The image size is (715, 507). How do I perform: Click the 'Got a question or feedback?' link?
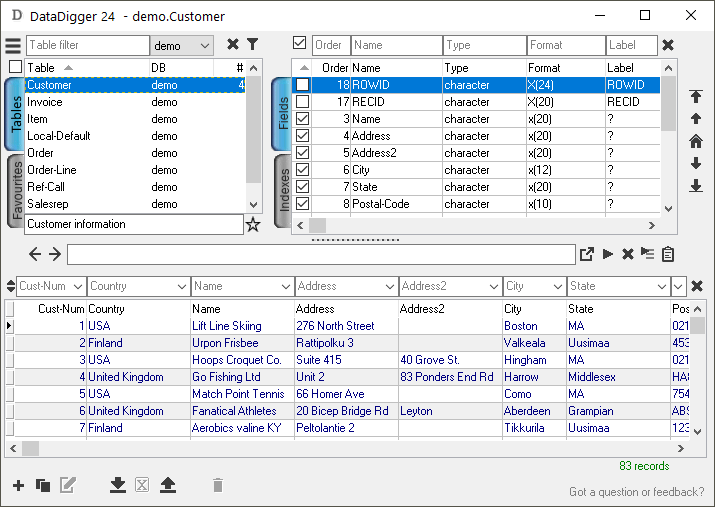pos(635,492)
